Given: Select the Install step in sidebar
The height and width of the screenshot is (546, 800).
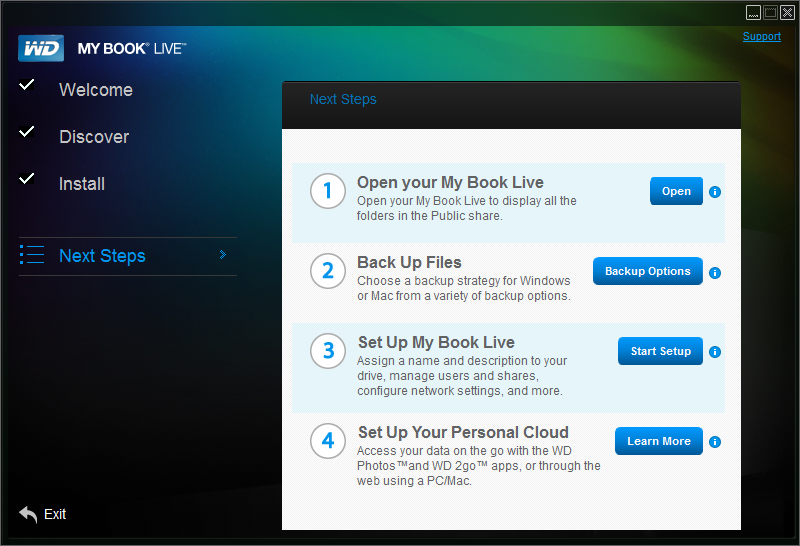Looking at the screenshot, I should tap(82, 184).
